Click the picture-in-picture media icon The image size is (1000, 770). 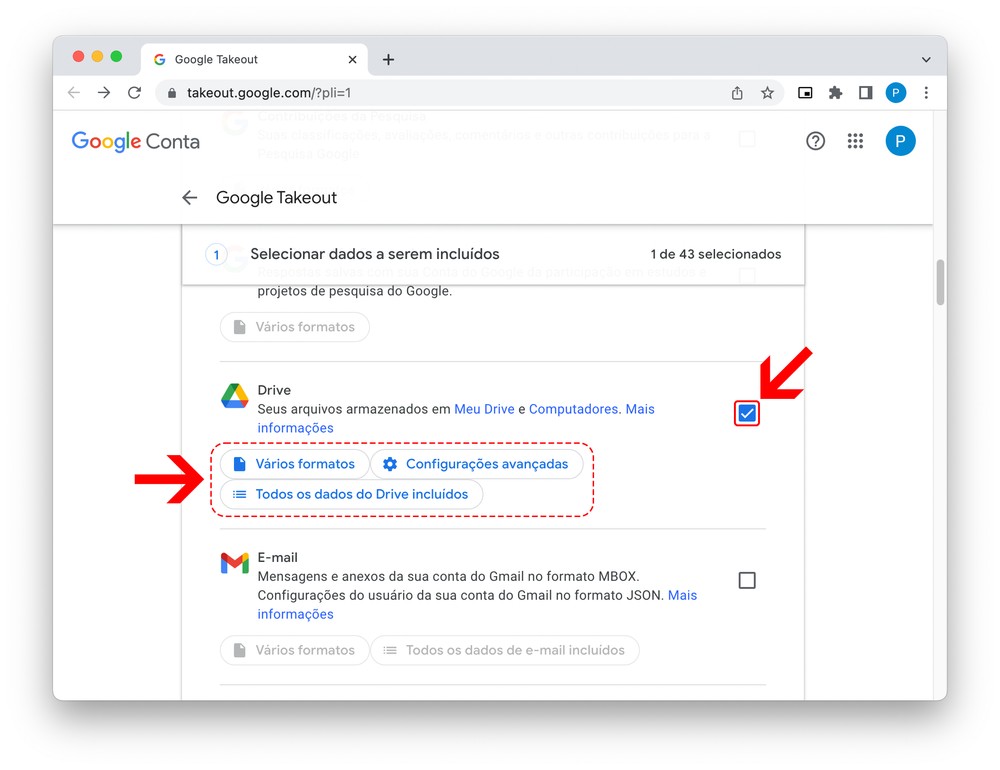point(805,93)
